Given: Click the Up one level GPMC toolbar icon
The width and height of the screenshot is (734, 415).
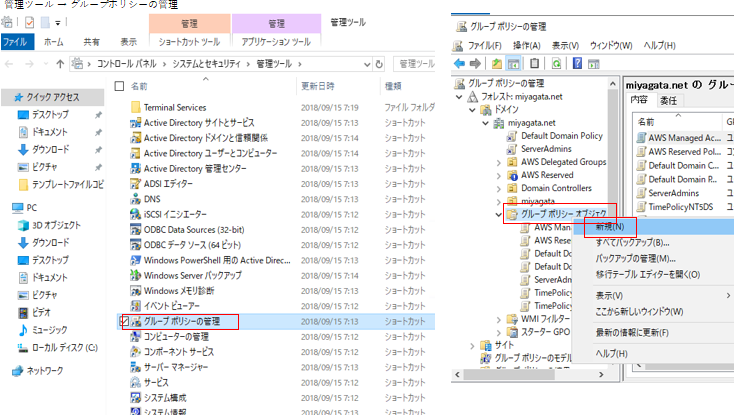Looking at the screenshot, I should [497, 64].
